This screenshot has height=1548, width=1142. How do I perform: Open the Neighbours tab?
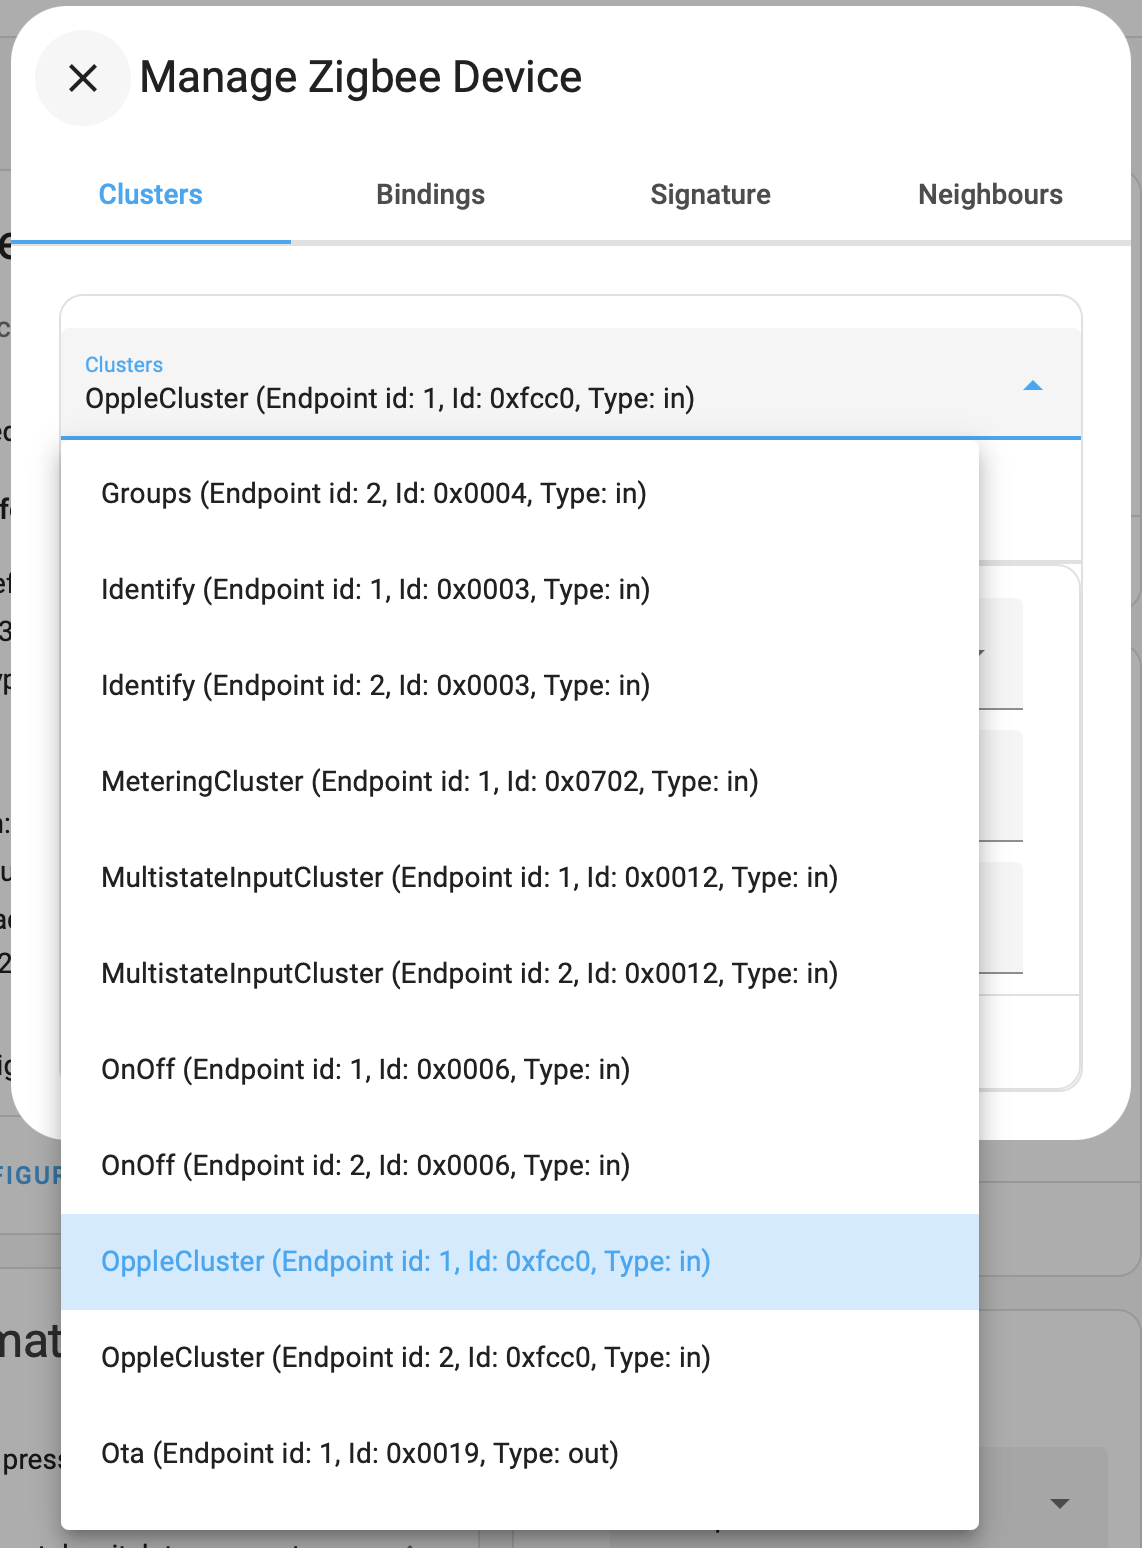coord(990,194)
